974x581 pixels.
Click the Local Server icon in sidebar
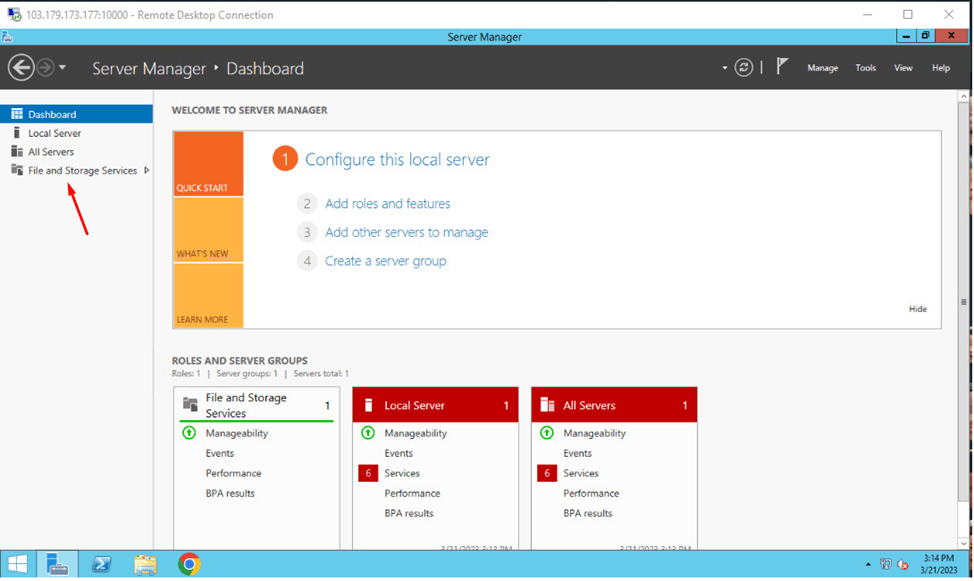tap(17, 133)
